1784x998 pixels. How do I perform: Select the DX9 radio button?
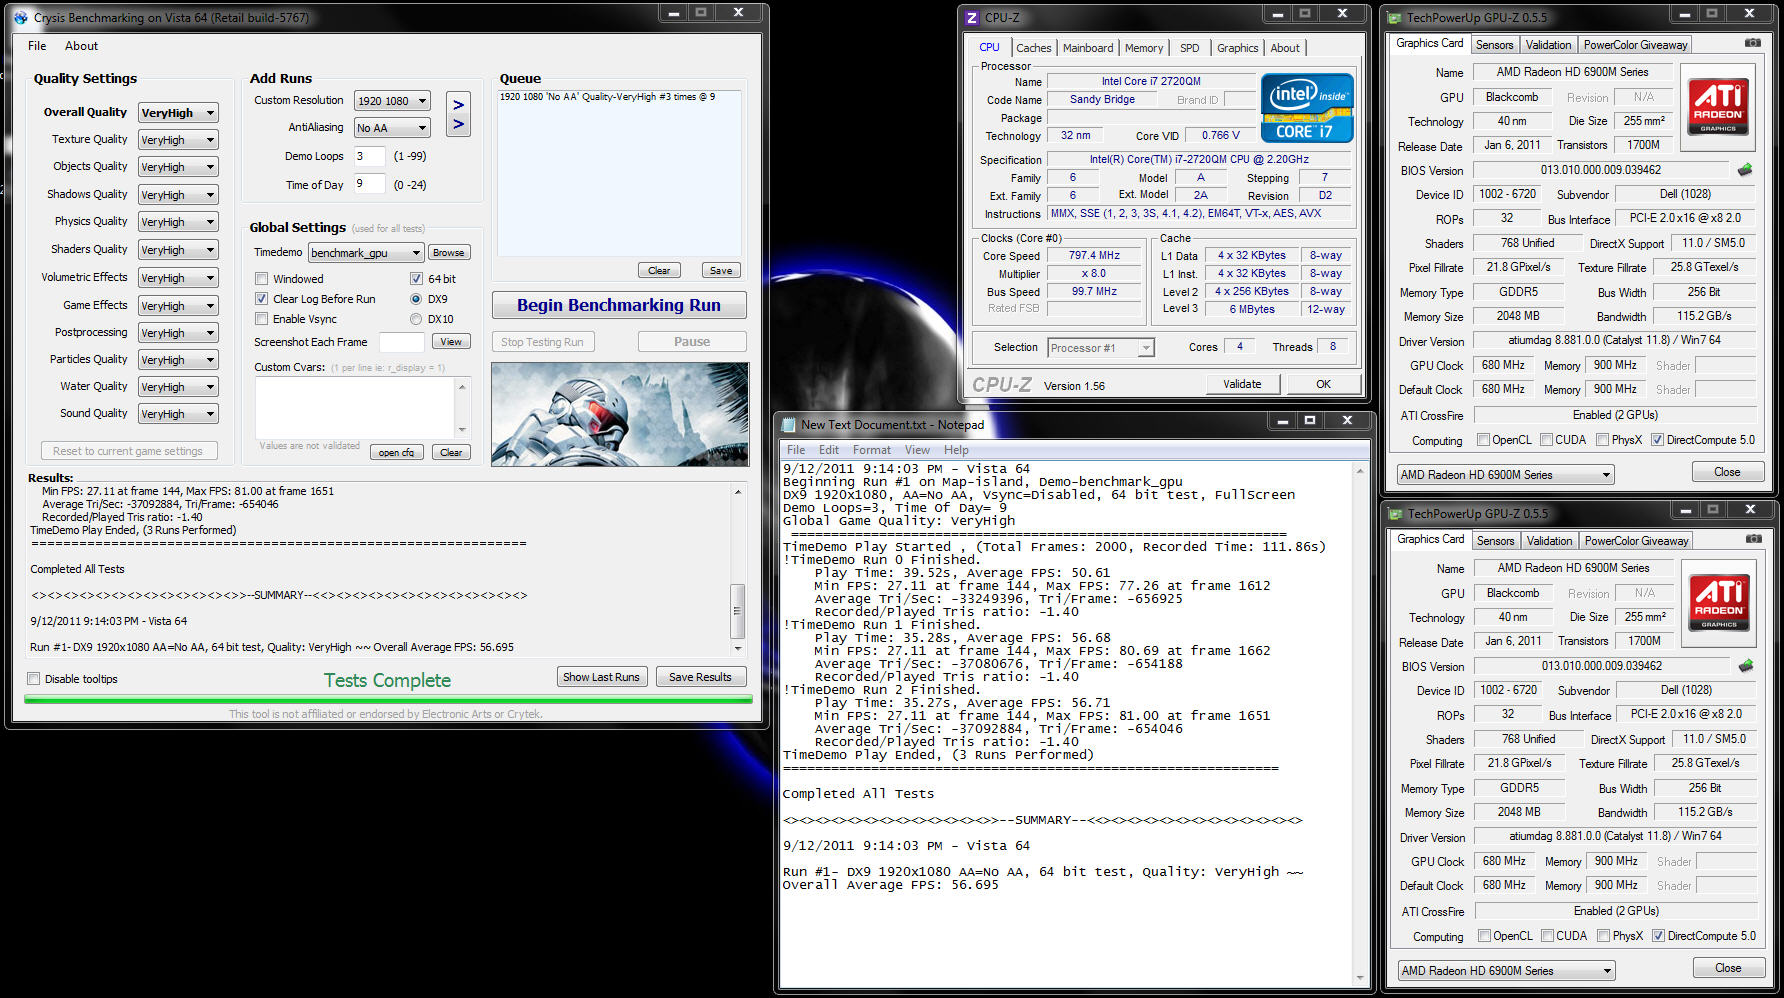416,299
